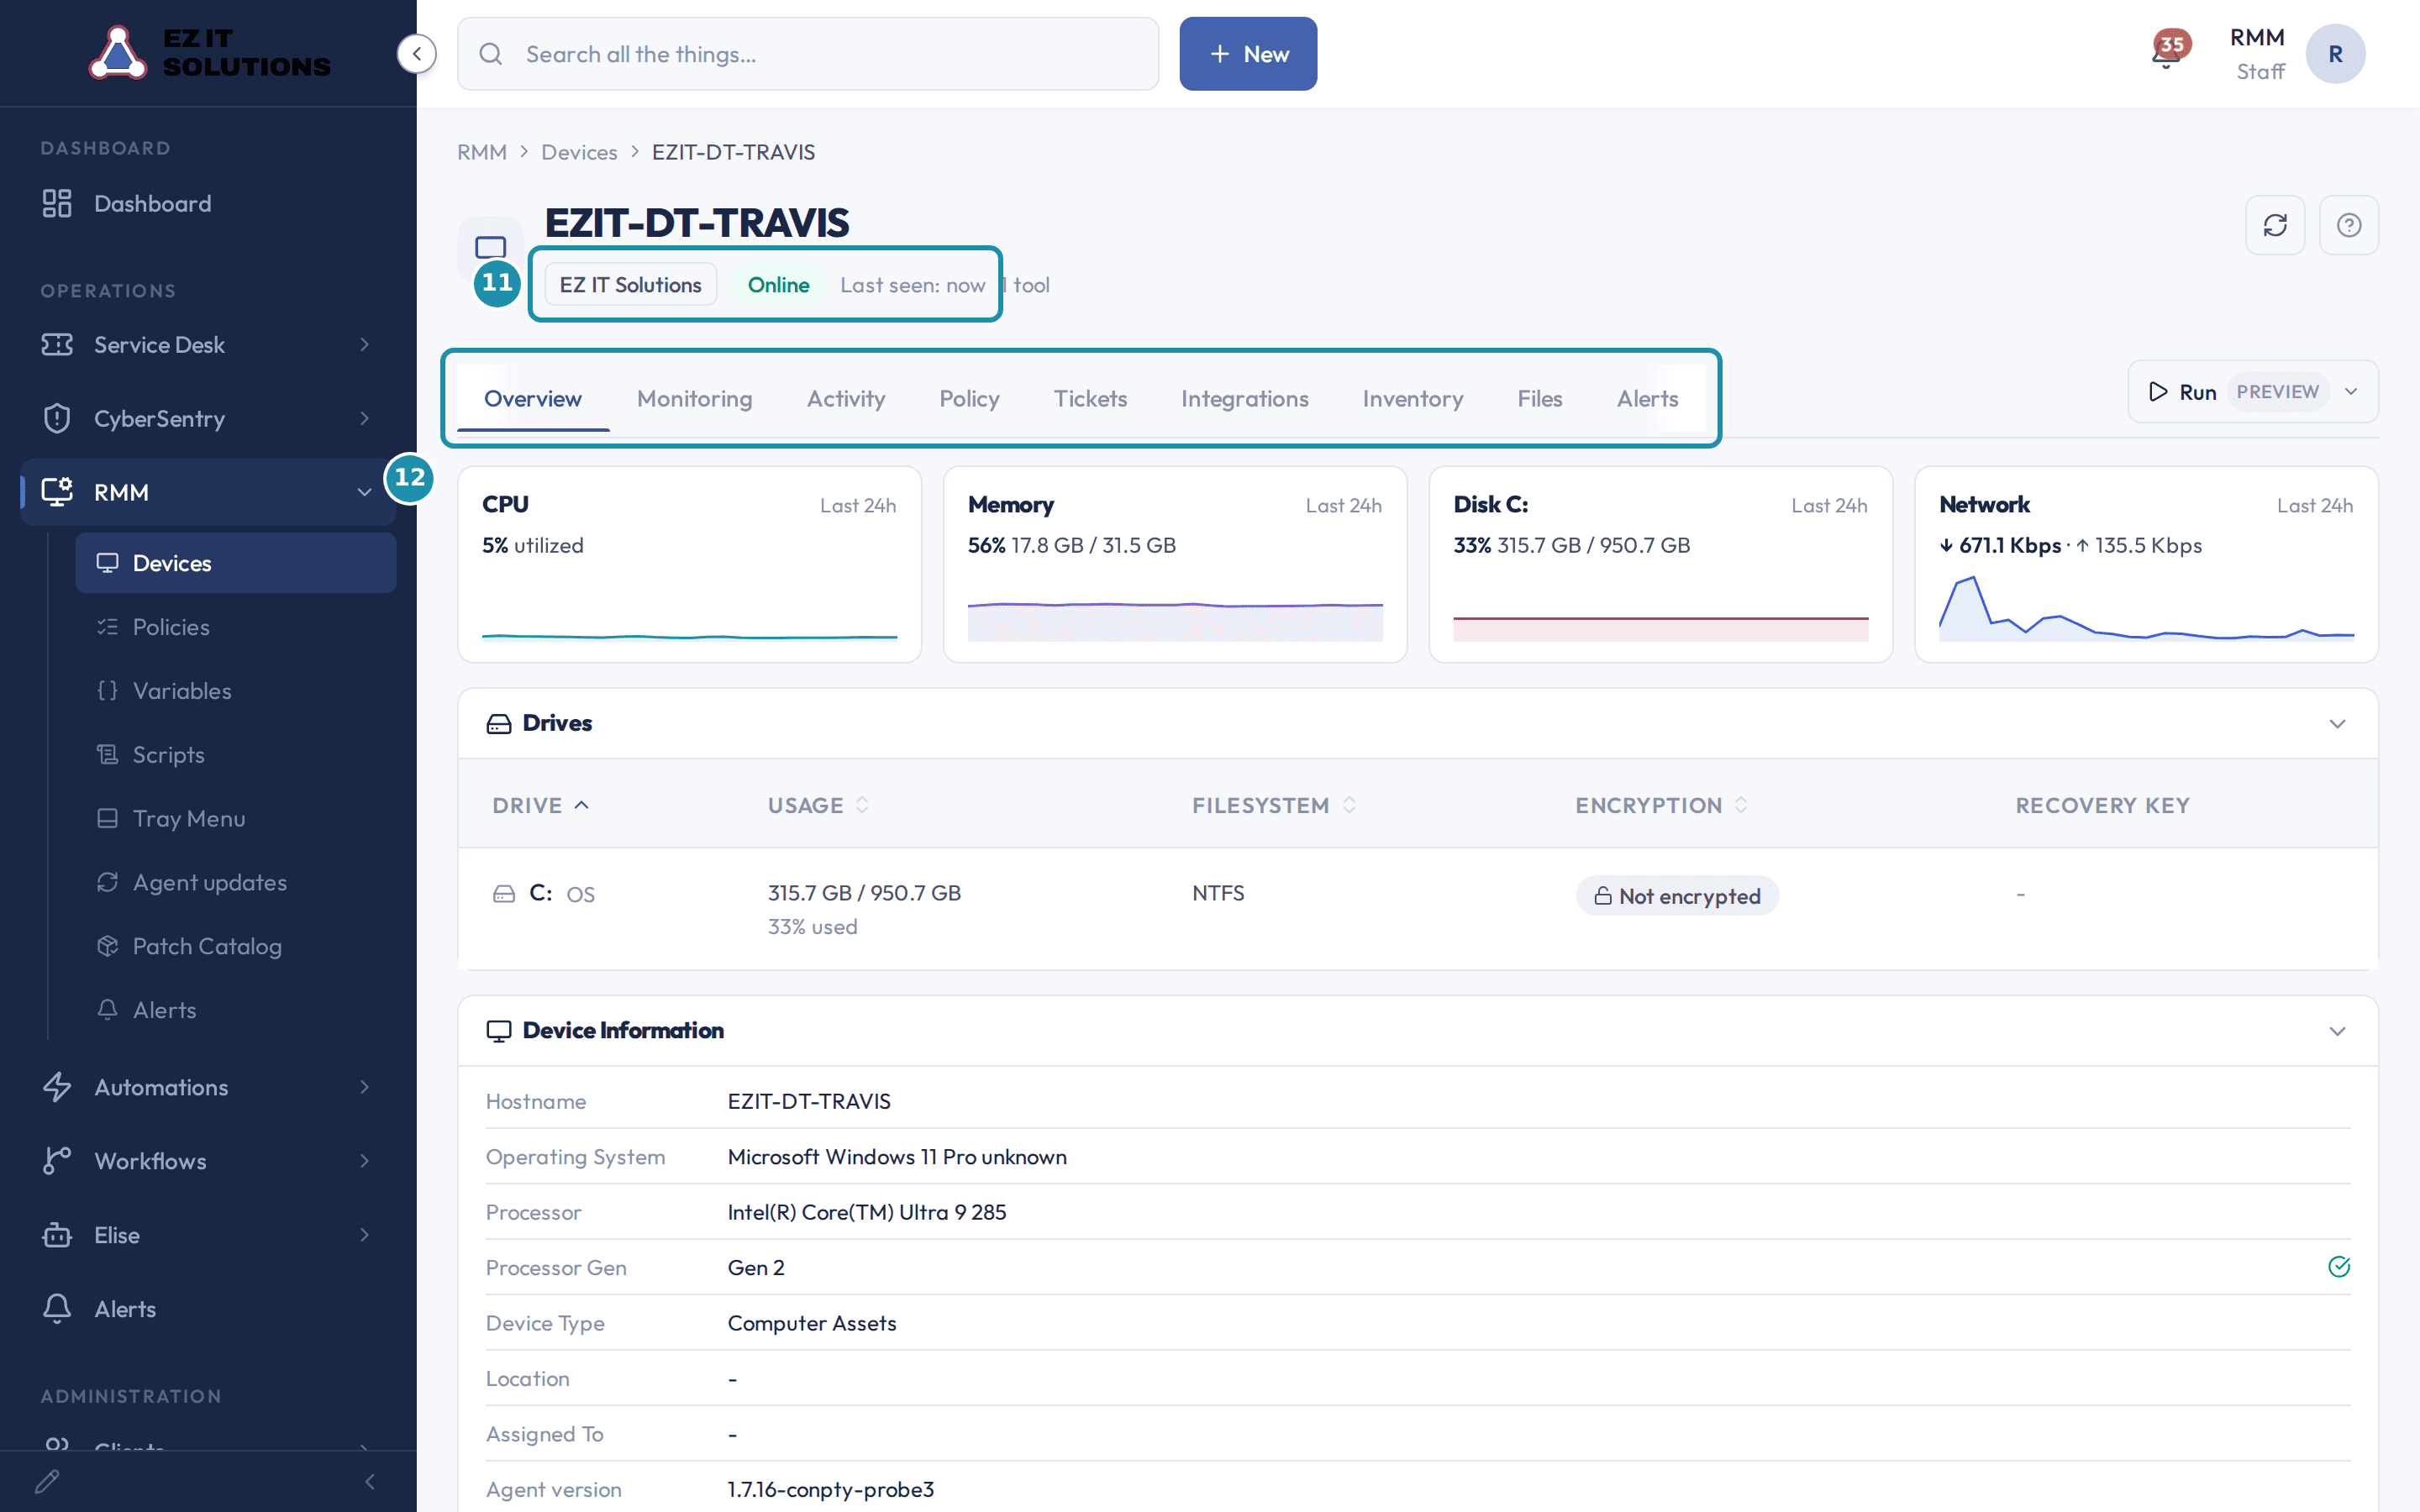The image size is (2420, 1512).
Task: Switch to the Activity tab
Action: (846, 399)
